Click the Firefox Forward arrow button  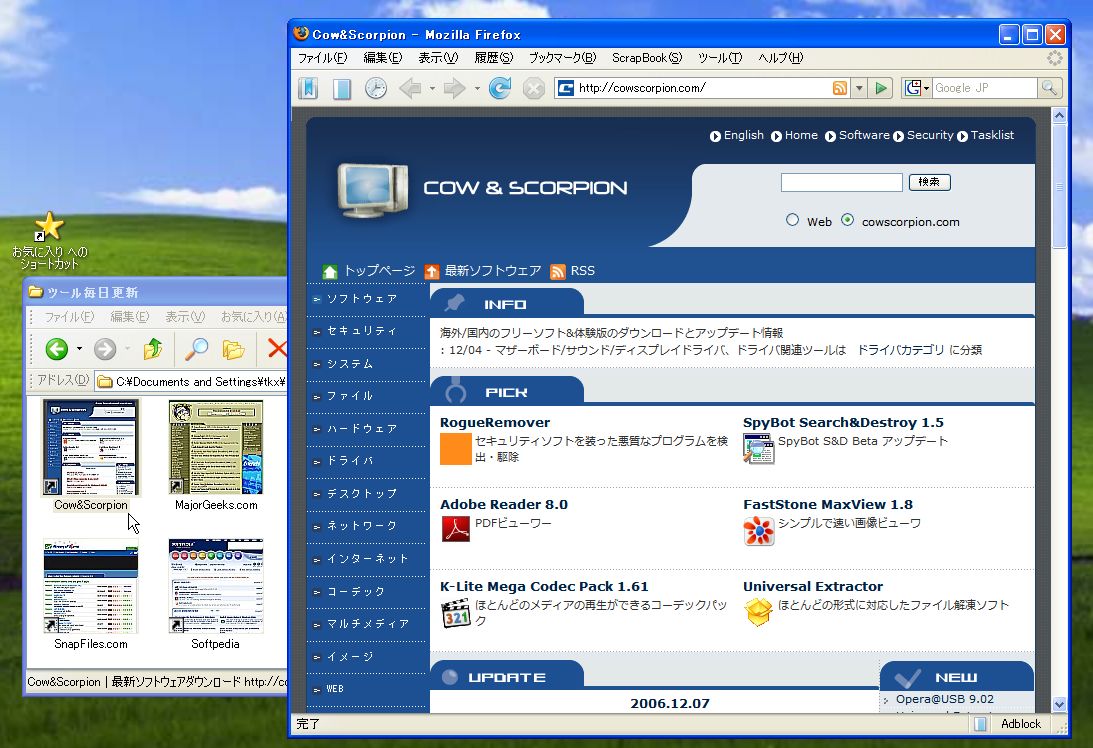[454, 88]
